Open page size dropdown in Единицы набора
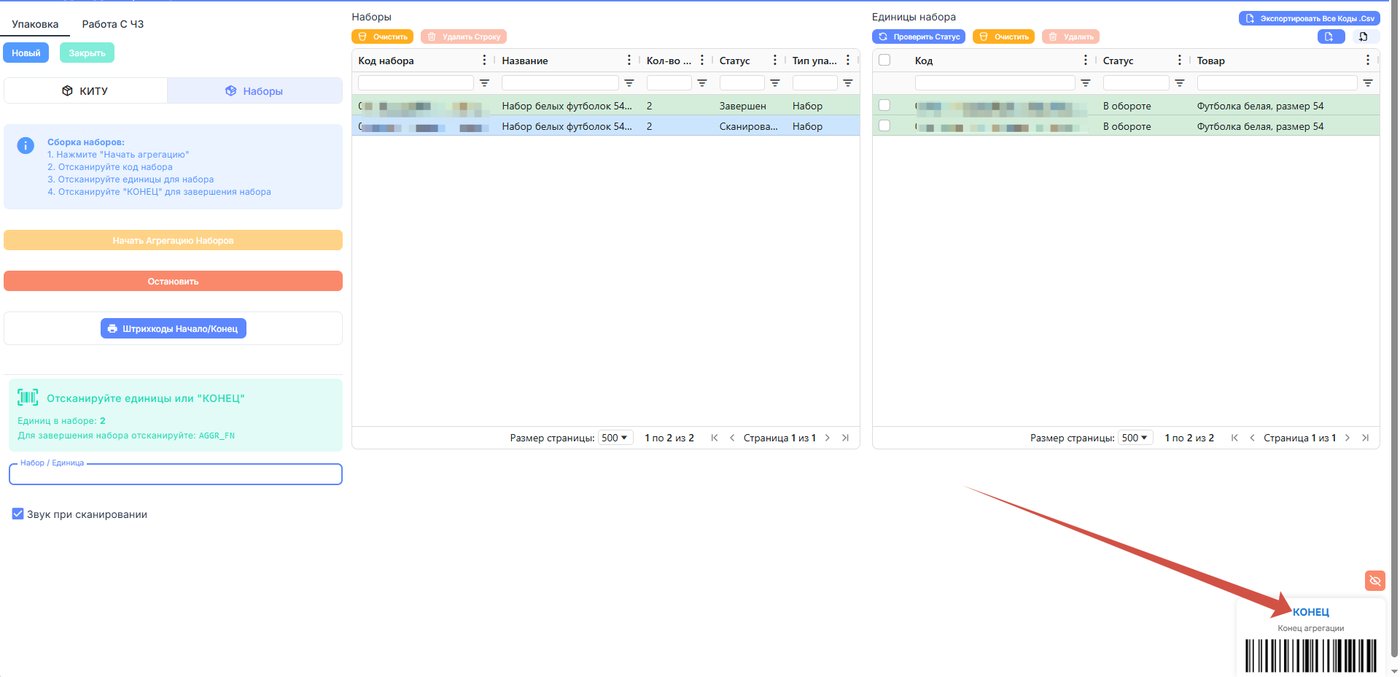Viewport: 1400px width, 677px height. [1135, 438]
